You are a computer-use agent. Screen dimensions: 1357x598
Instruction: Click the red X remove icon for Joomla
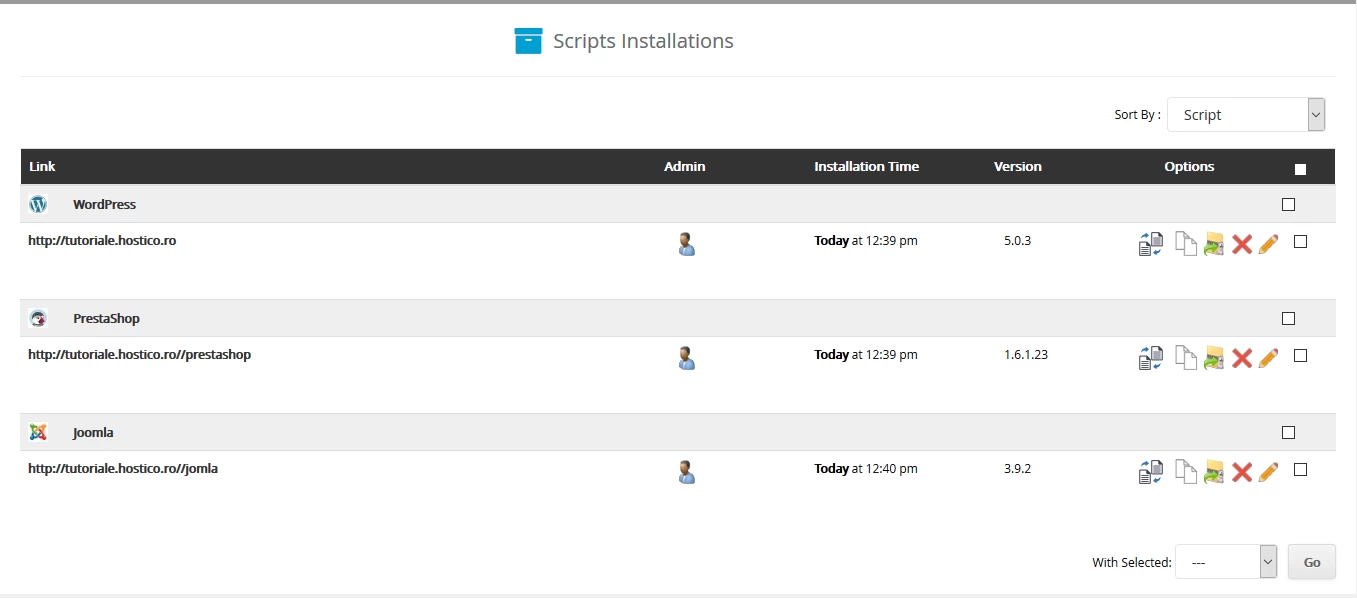point(1242,471)
